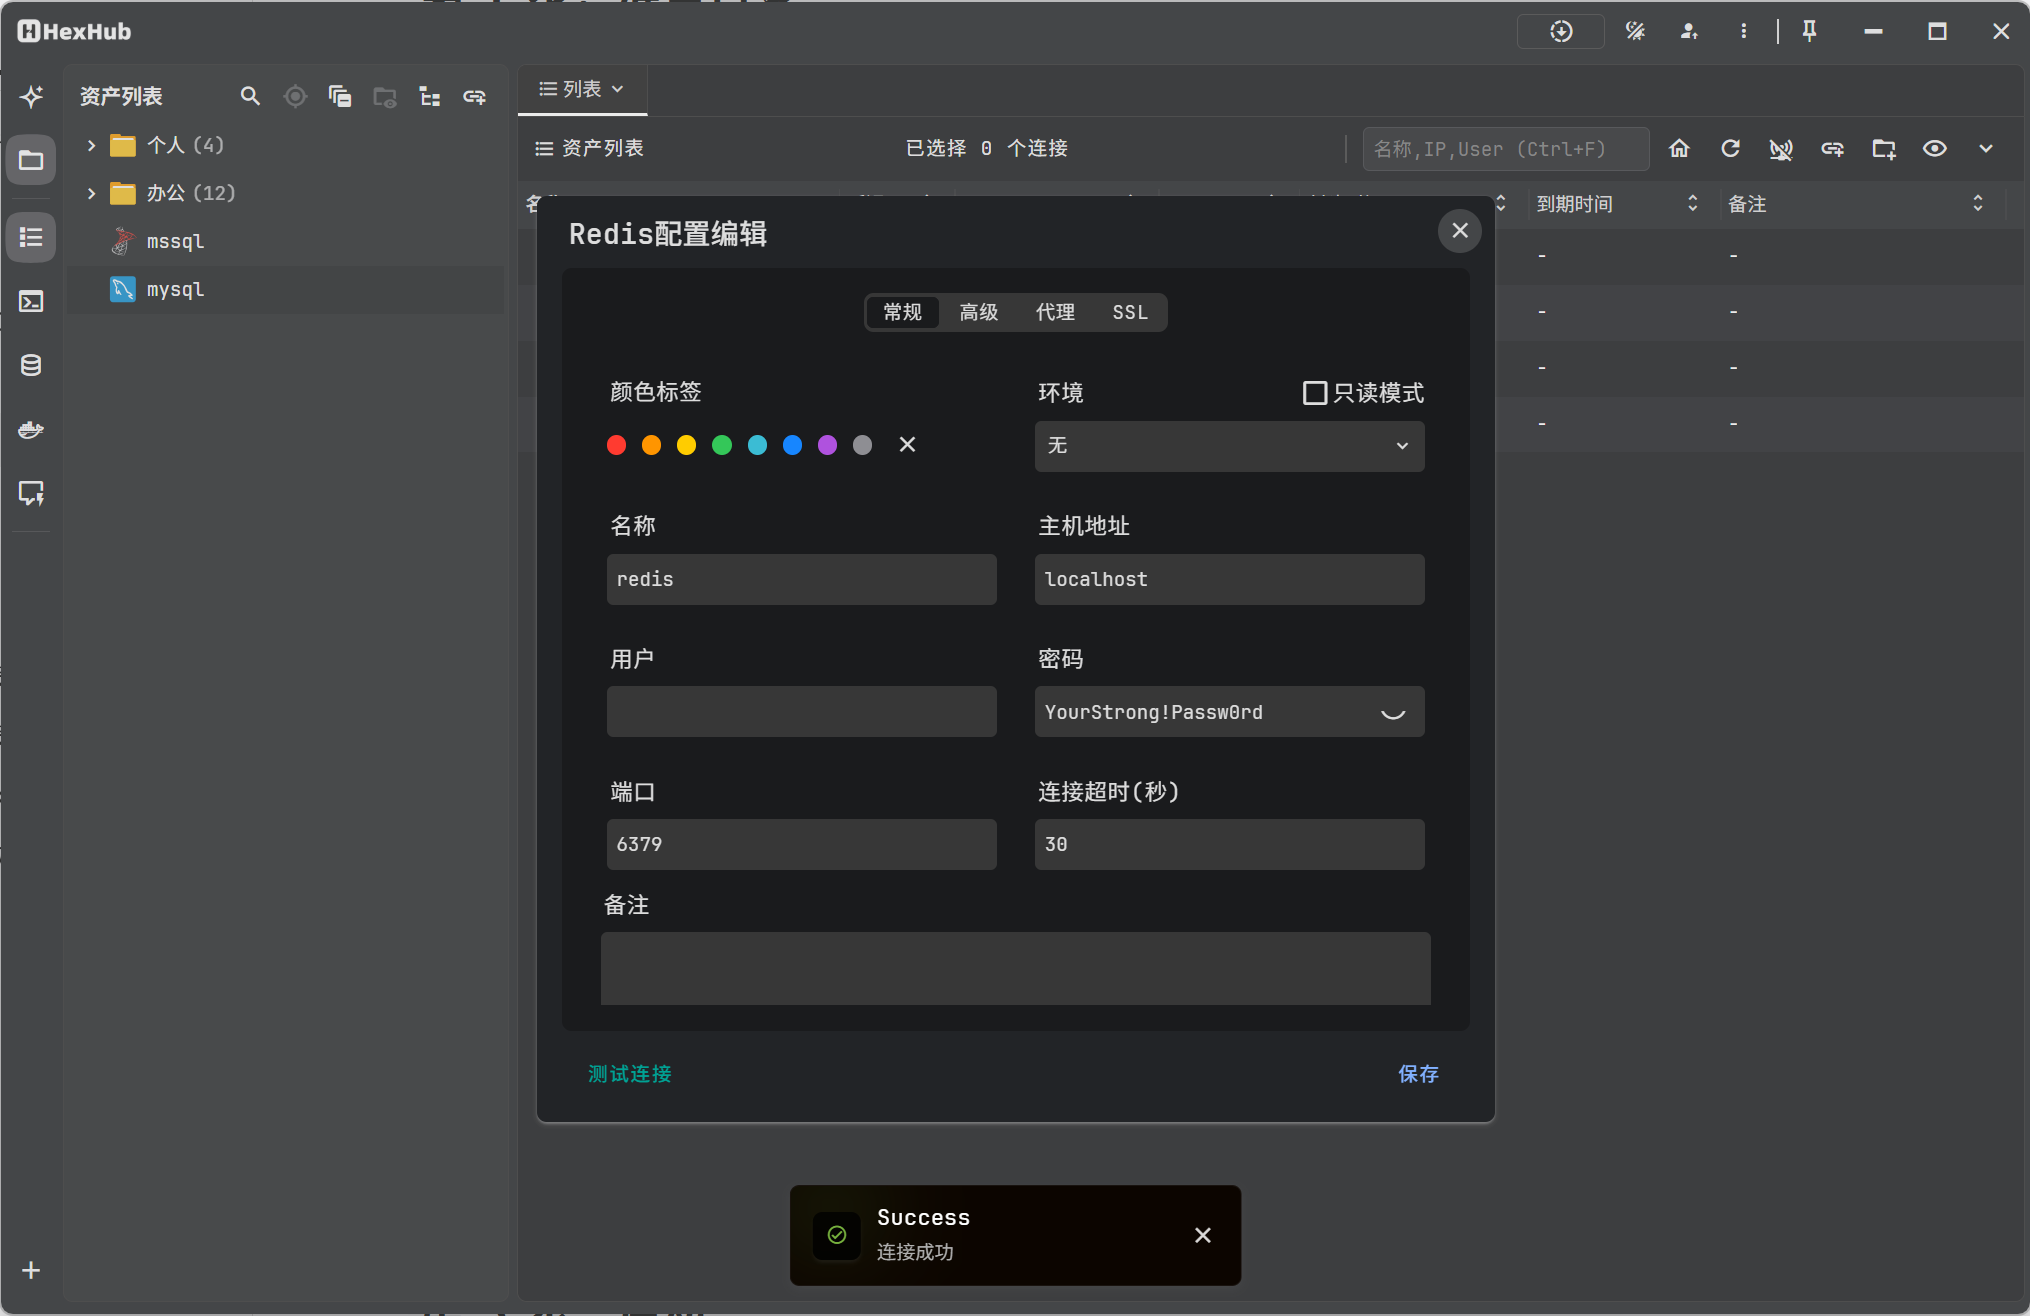Open the 环境 dropdown showing 无
Viewport: 2030px width, 1316px height.
click(1229, 445)
